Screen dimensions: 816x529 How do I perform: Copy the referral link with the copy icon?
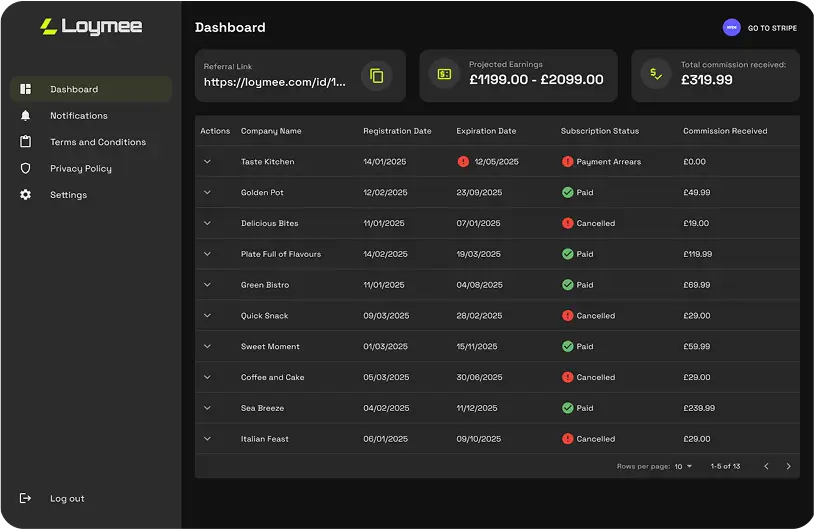tap(376, 76)
